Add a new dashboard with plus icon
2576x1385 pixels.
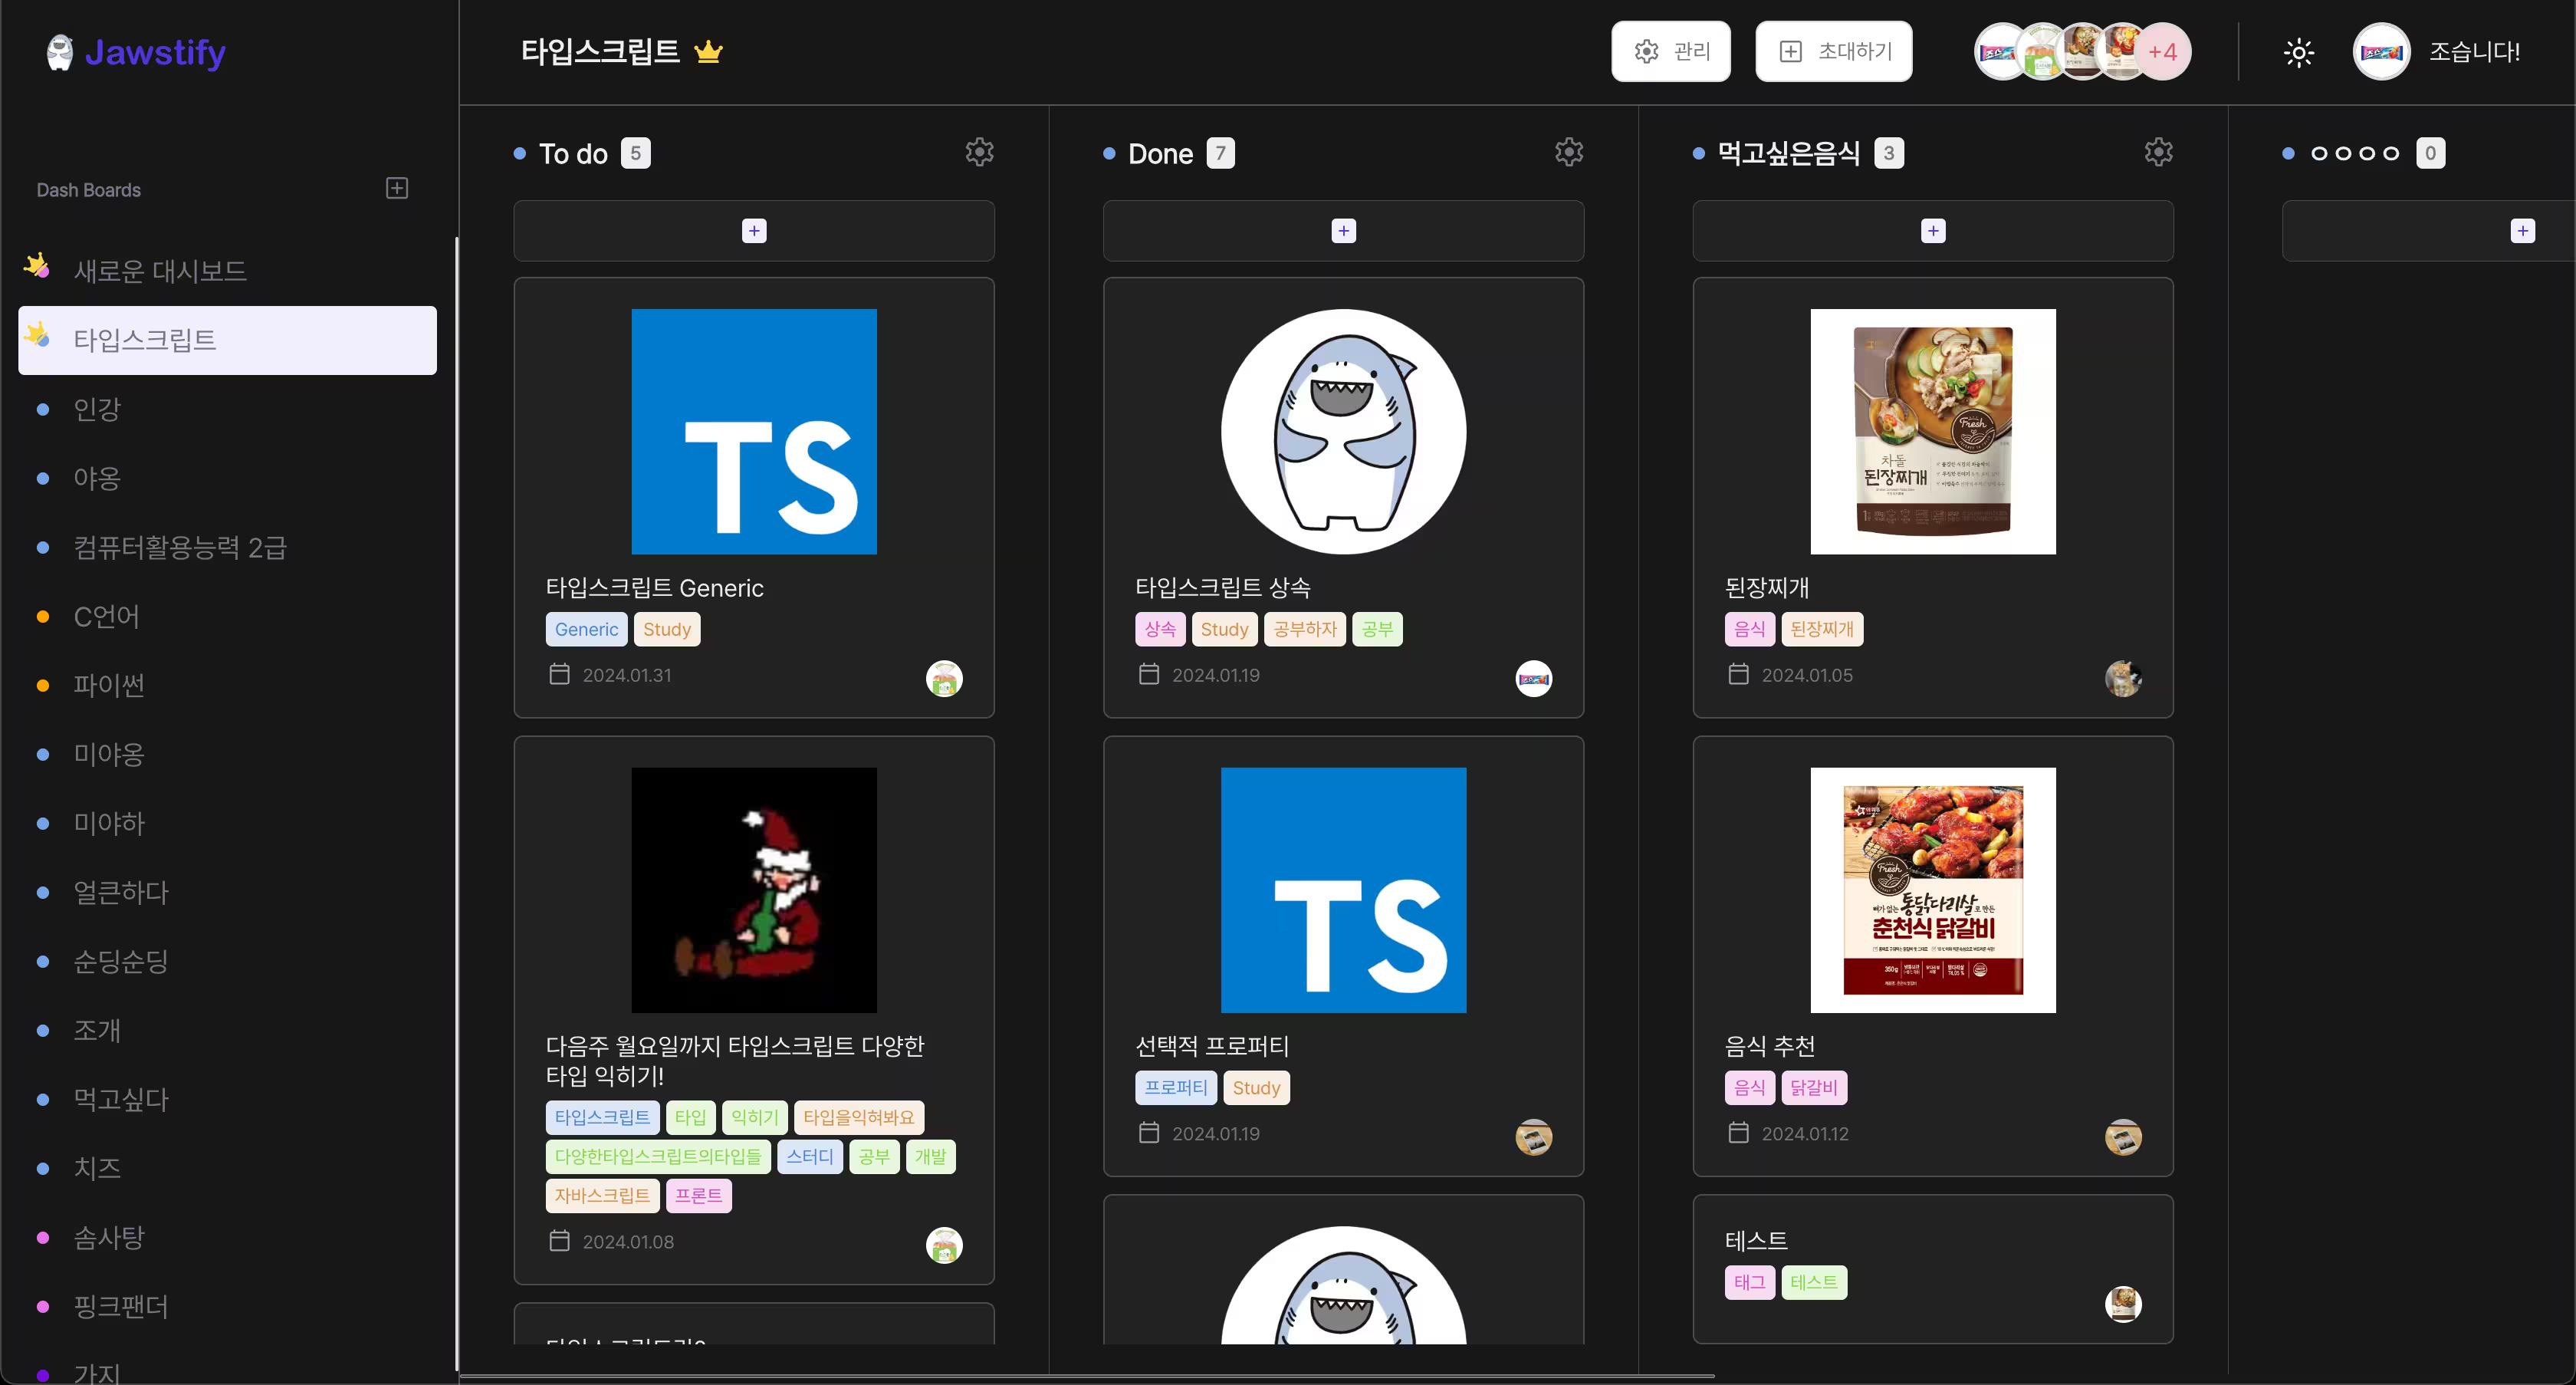(397, 188)
